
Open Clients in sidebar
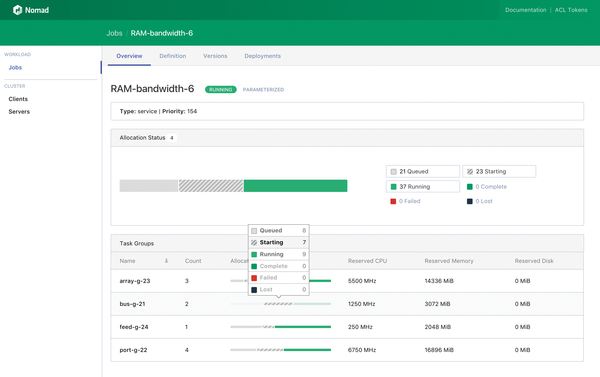pos(18,99)
